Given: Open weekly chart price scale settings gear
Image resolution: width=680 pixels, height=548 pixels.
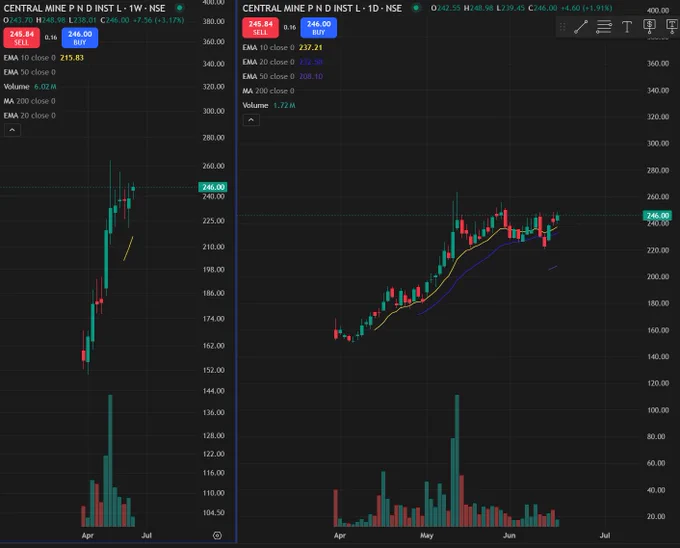Looking at the screenshot, I should pos(217,535).
